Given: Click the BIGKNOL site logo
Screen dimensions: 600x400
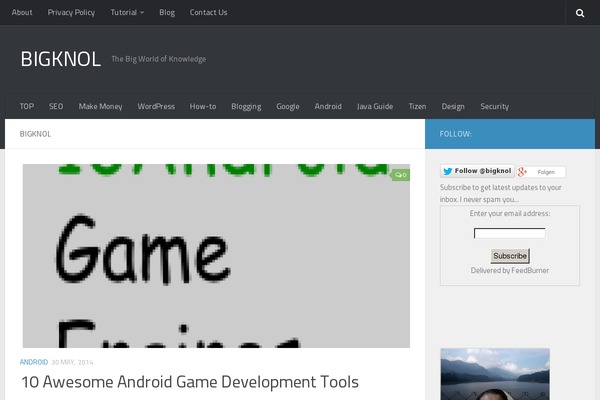Looking at the screenshot, I should [60, 59].
